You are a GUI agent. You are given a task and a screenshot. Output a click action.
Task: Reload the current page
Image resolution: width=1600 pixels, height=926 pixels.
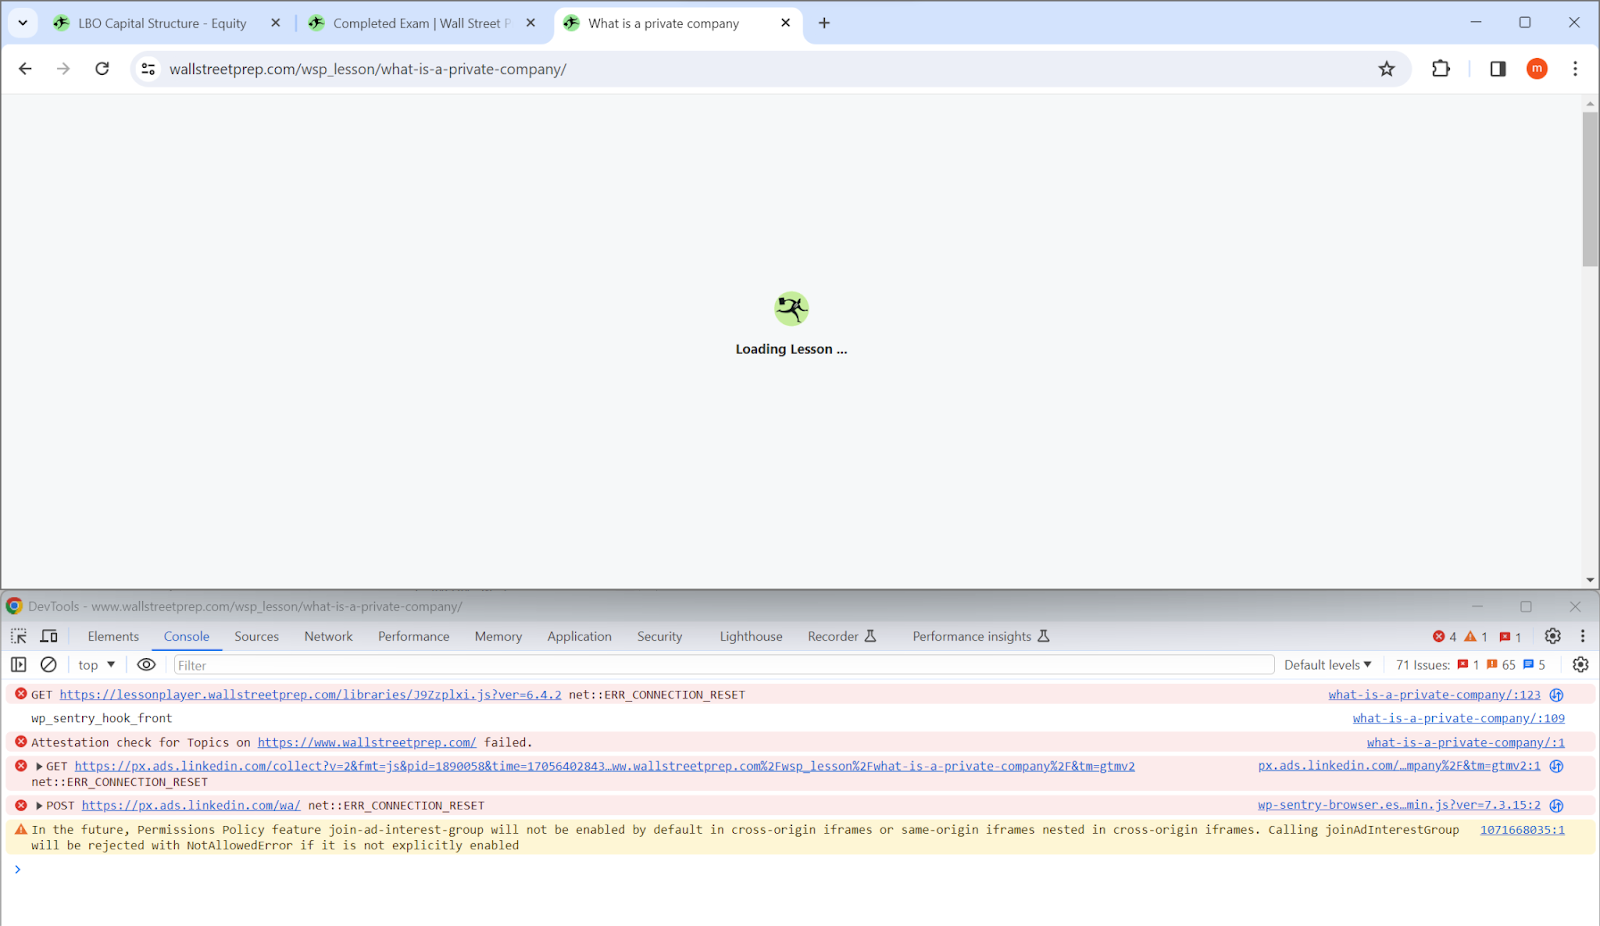(x=102, y=69)
